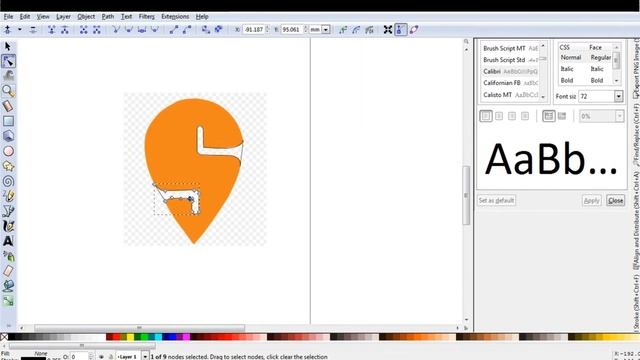The image size is (640, 360).
Task: Select the Edit paths by nodes tool
Action: (8, 61)
